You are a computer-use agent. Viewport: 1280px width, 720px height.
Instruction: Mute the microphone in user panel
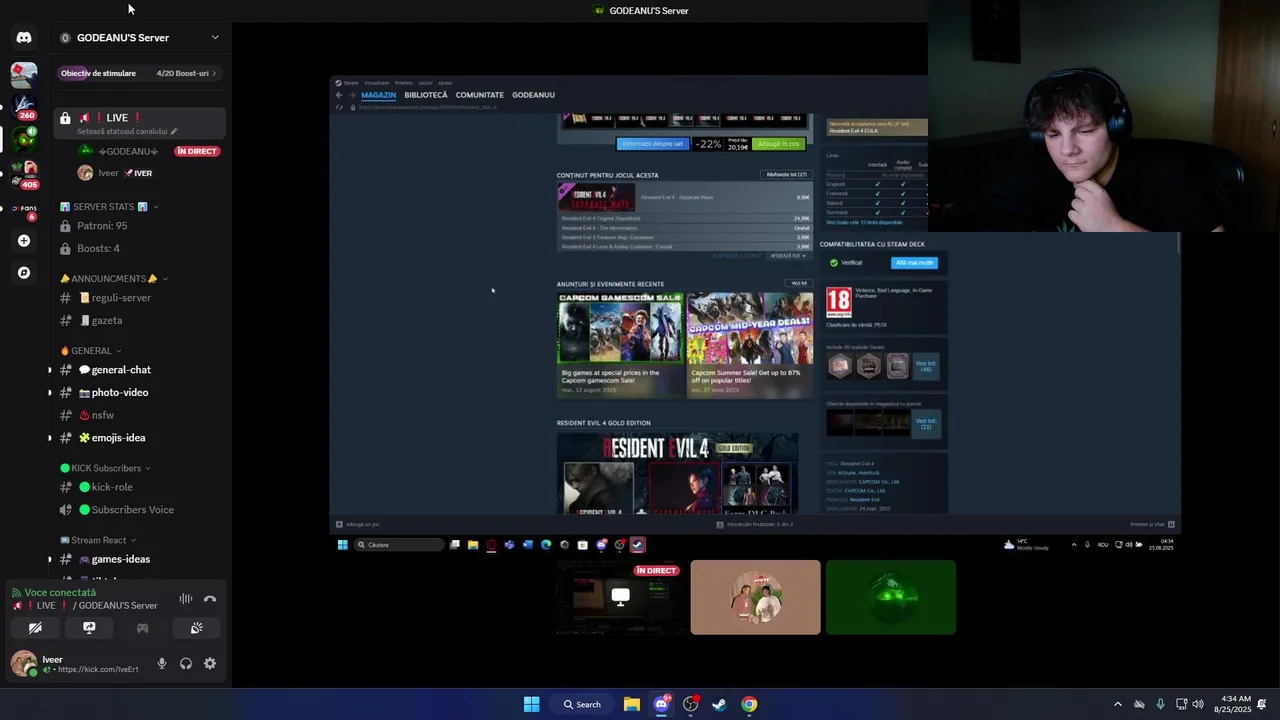162,663
